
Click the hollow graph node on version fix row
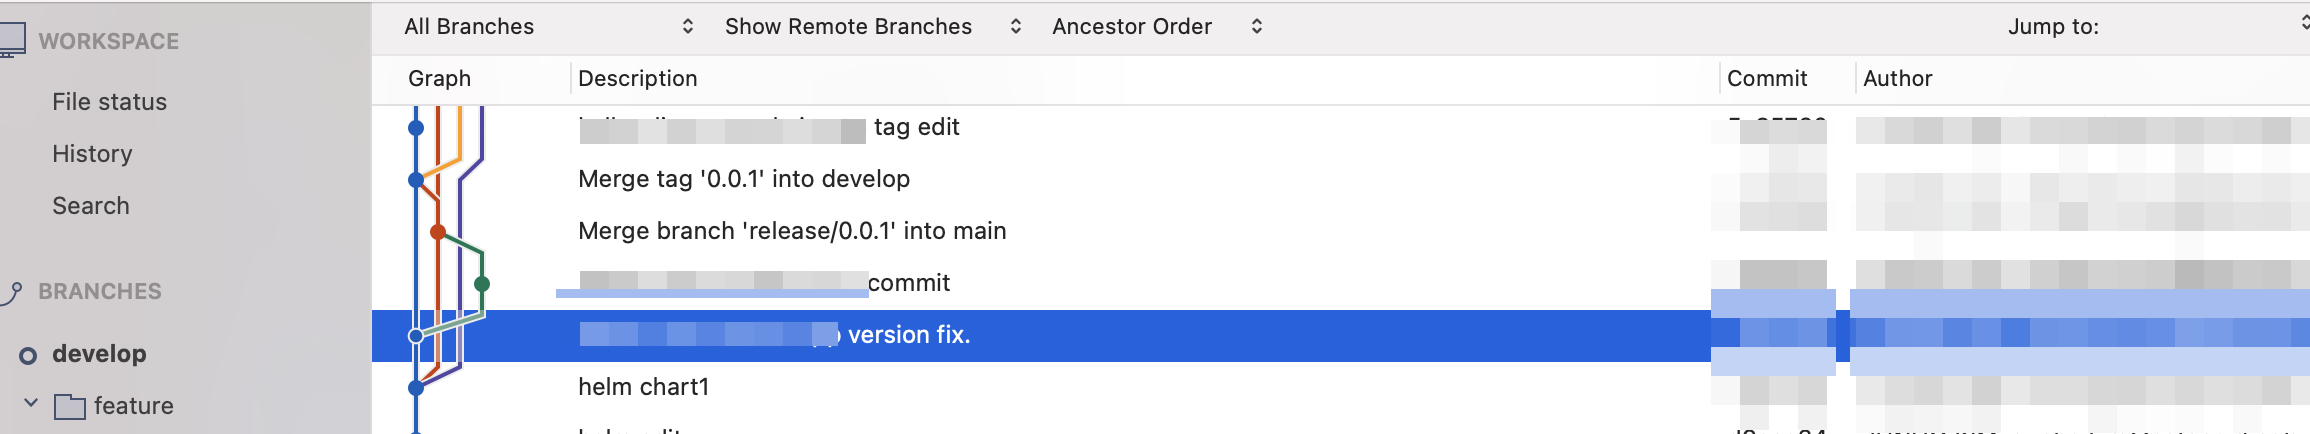[x=416, y=336]
